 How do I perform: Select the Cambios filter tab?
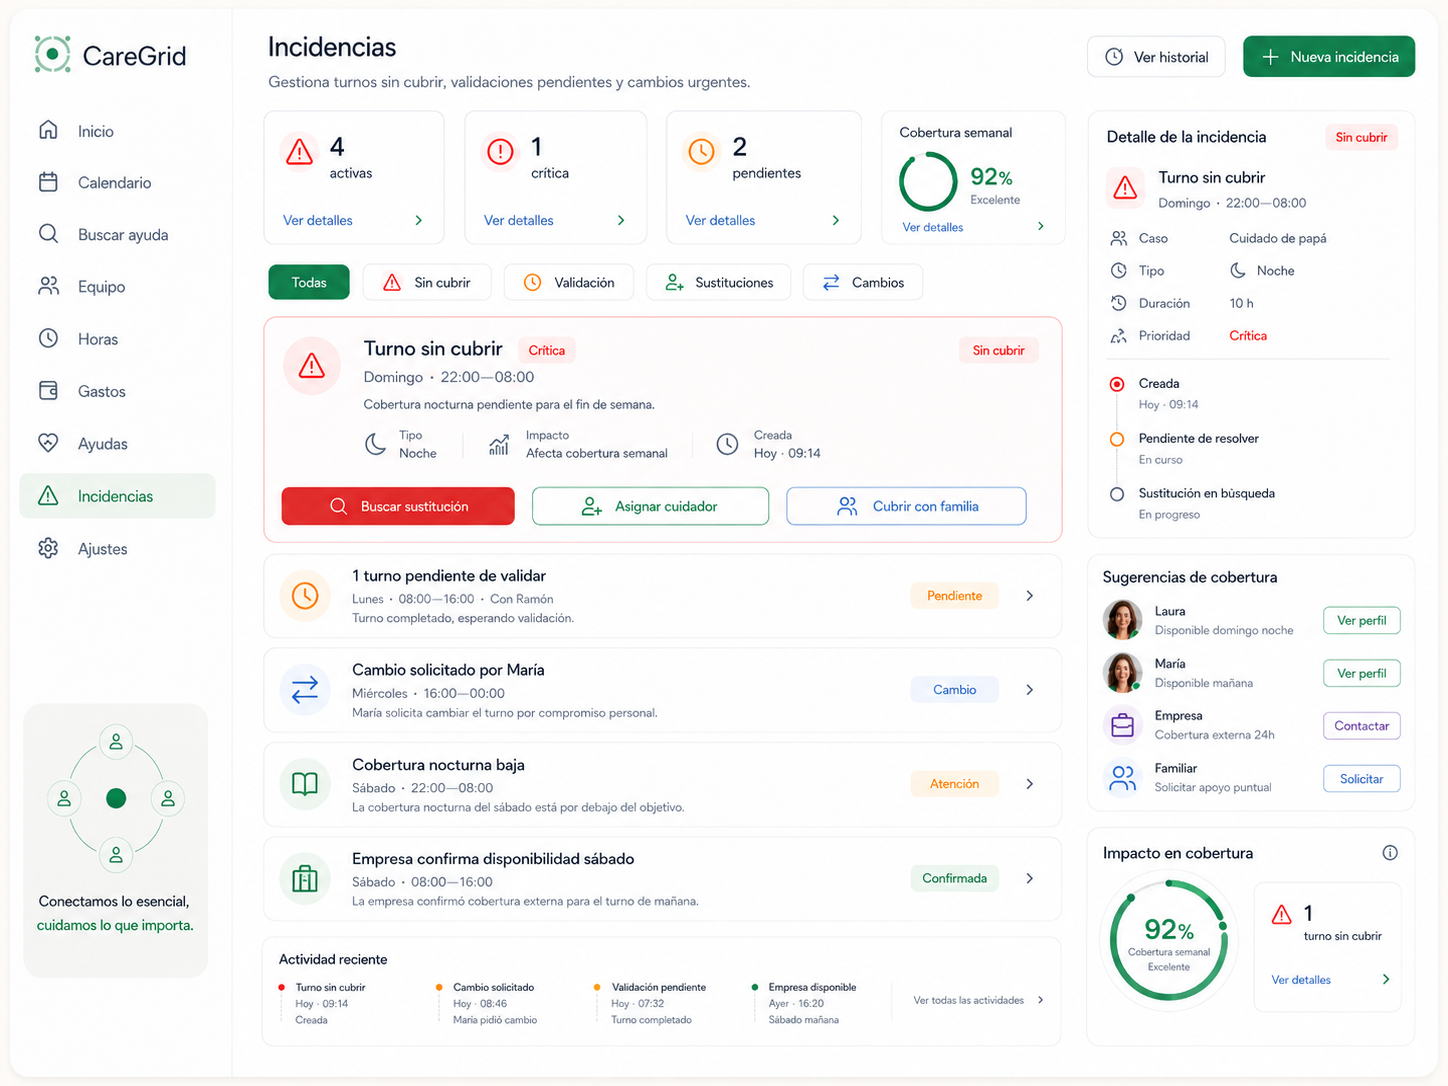(x=863, y=282)
